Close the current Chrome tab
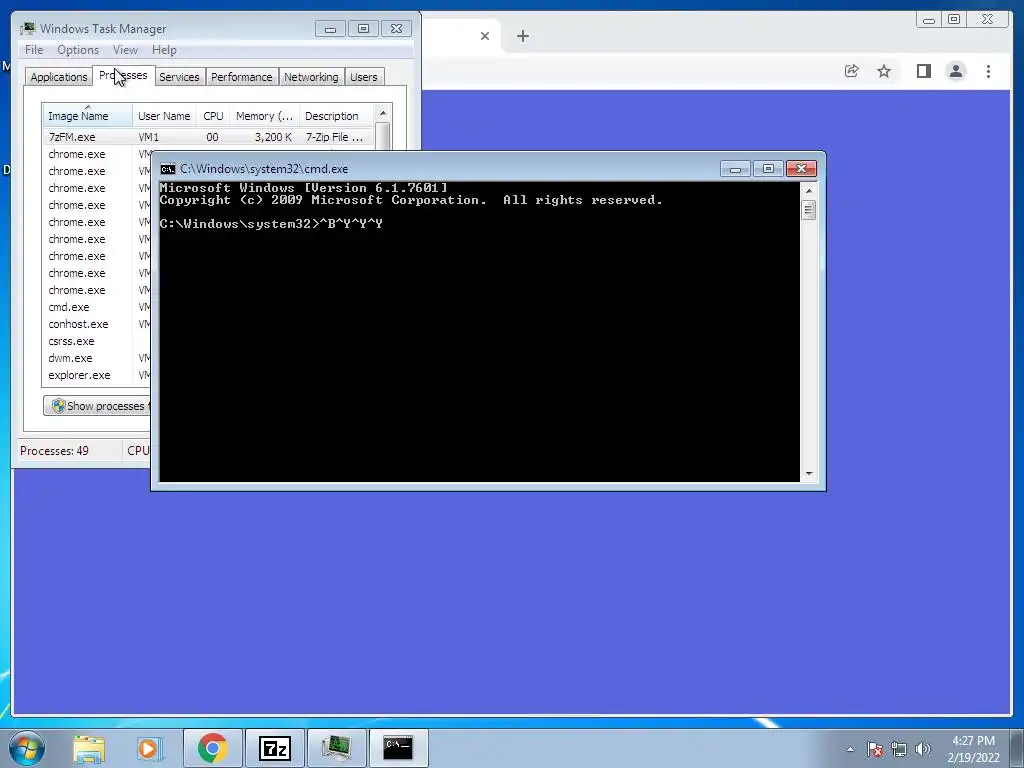This screenshot has height=768, width=1024. pos(485,36)
